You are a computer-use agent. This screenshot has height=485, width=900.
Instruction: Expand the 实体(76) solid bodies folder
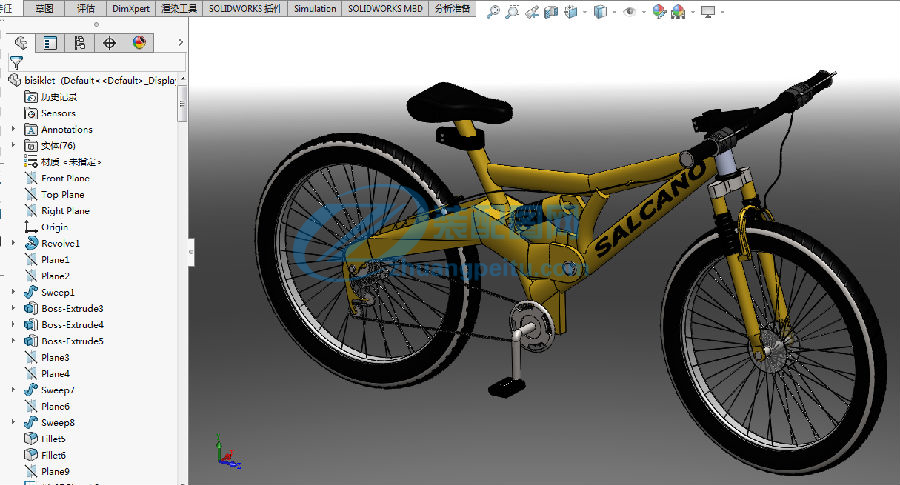[x=13, y=145]
